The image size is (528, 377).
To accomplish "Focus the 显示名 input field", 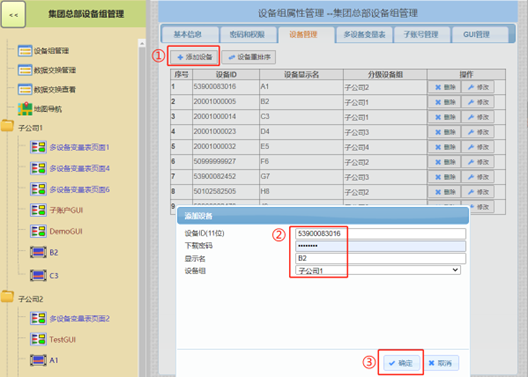I will tap(381, 258).
